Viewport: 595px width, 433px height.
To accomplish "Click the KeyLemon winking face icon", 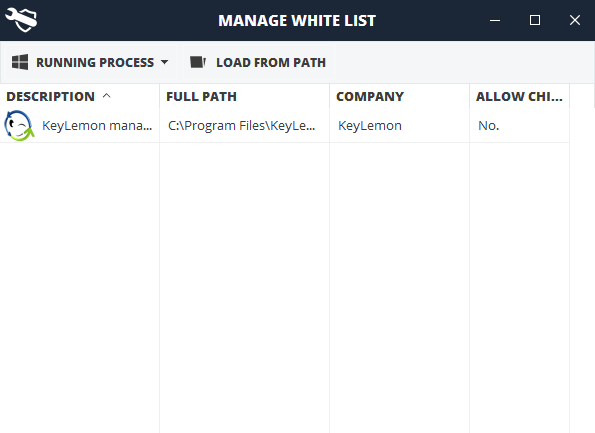I will (19, 126).
